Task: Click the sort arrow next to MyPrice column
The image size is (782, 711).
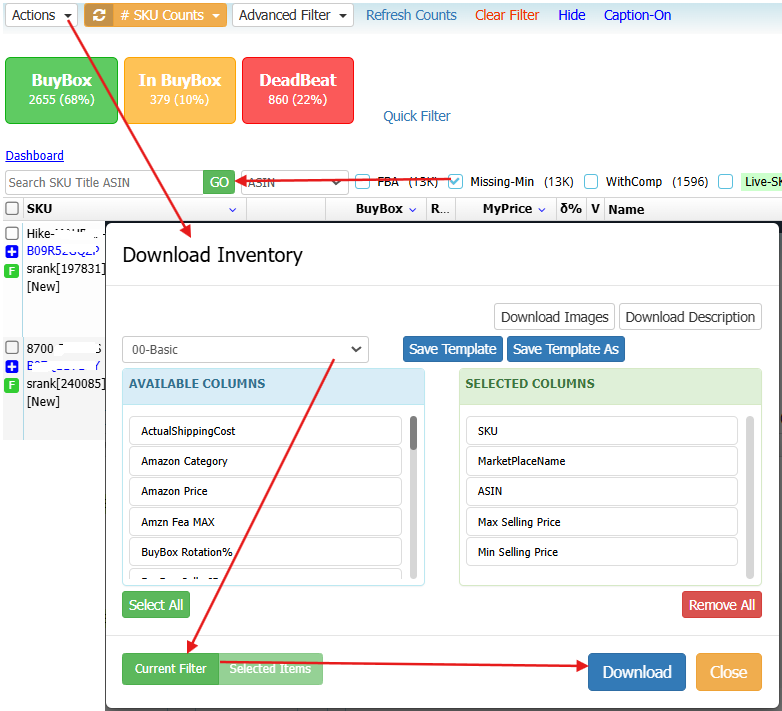Action: [x=542, y=210]
